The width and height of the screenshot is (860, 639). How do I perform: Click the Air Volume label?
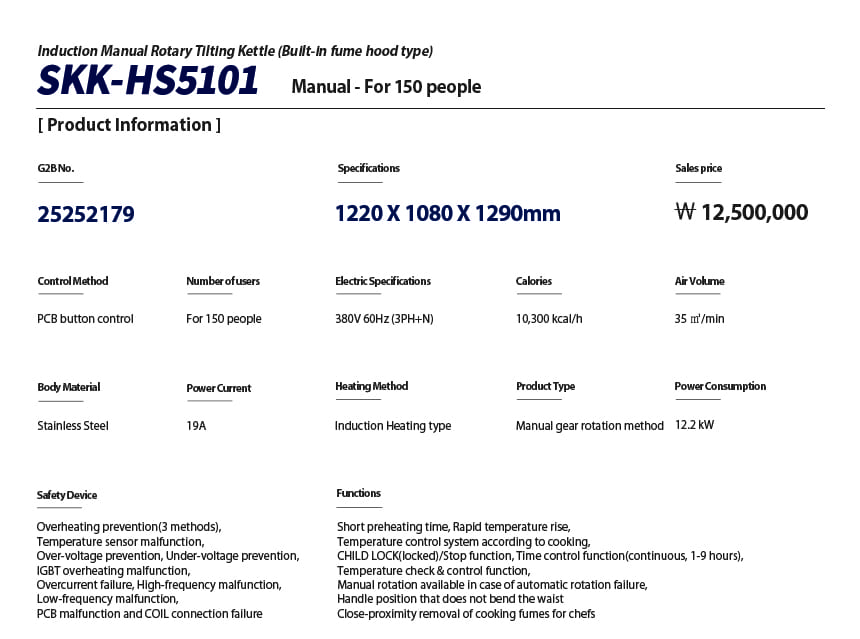(x=700, y=281)
